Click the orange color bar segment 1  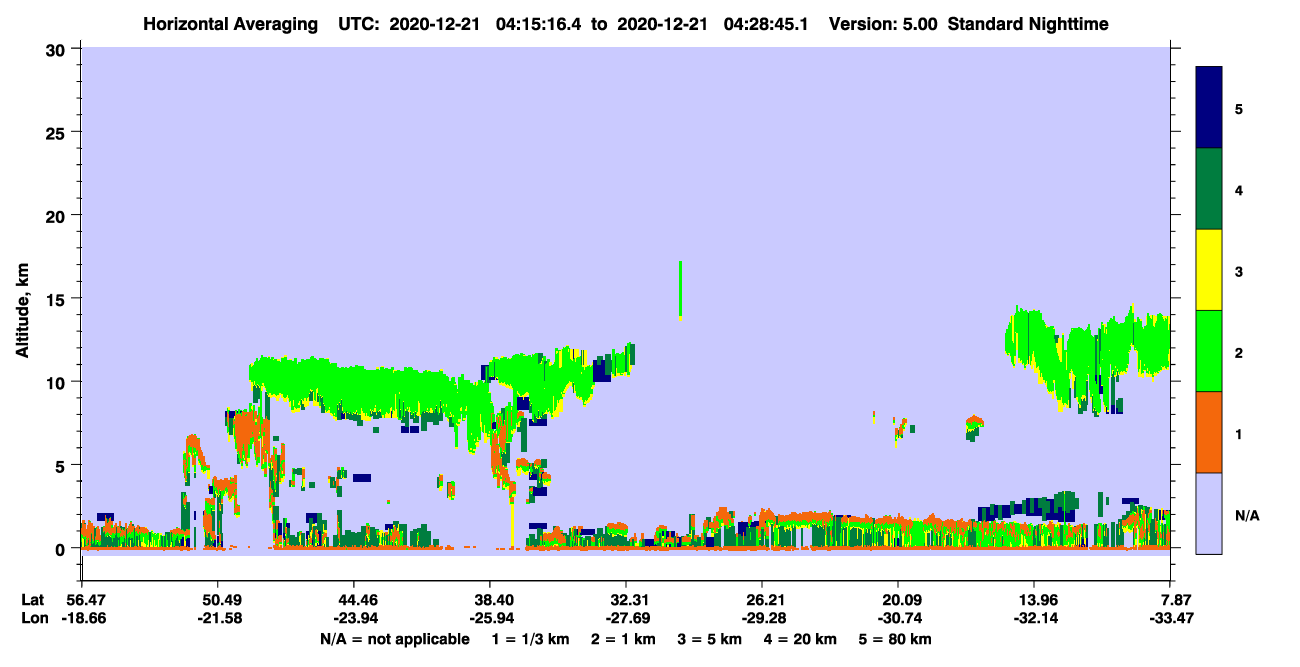click(1209, 432)
